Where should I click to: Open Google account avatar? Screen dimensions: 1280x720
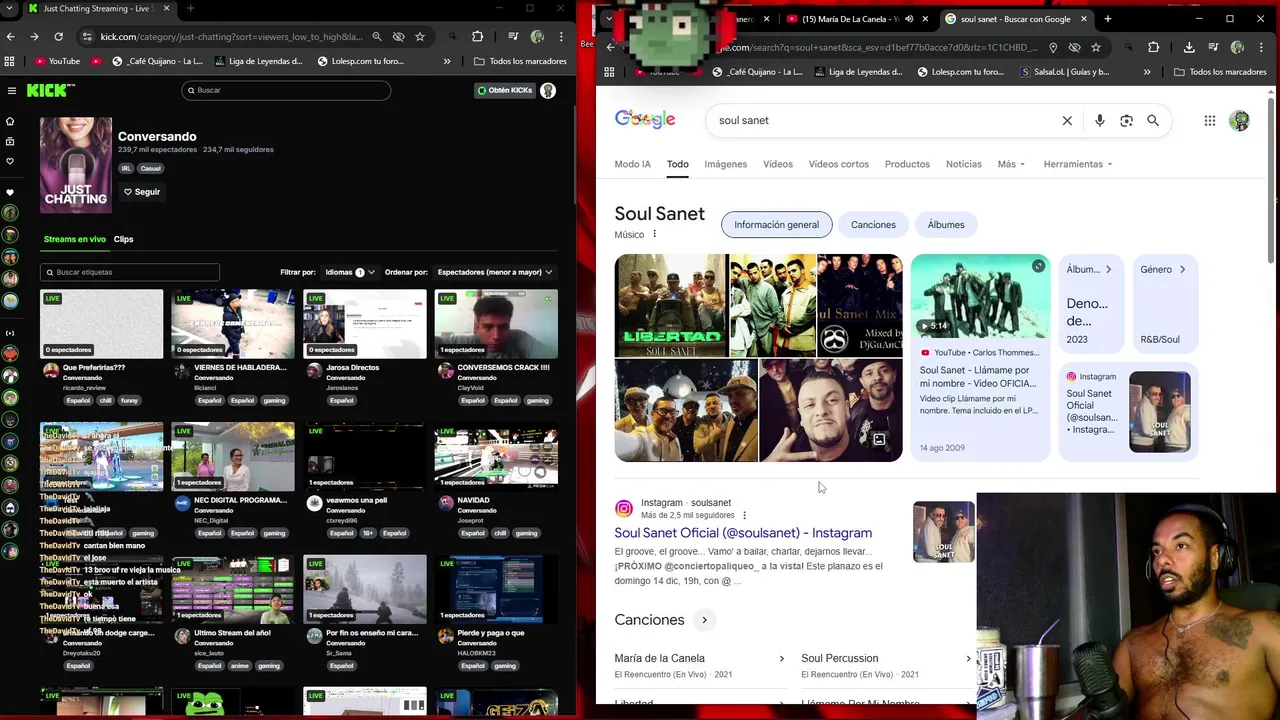(x=1239, y=120)
